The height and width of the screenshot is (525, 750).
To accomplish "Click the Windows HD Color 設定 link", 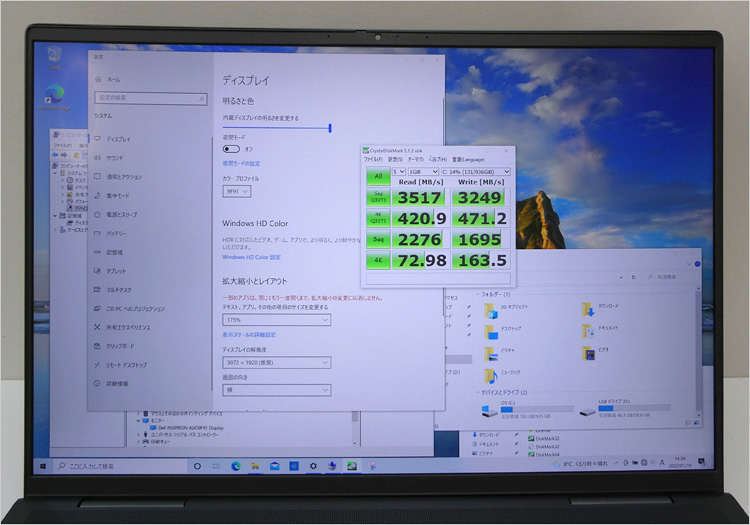I will click(x=252, y=257).
